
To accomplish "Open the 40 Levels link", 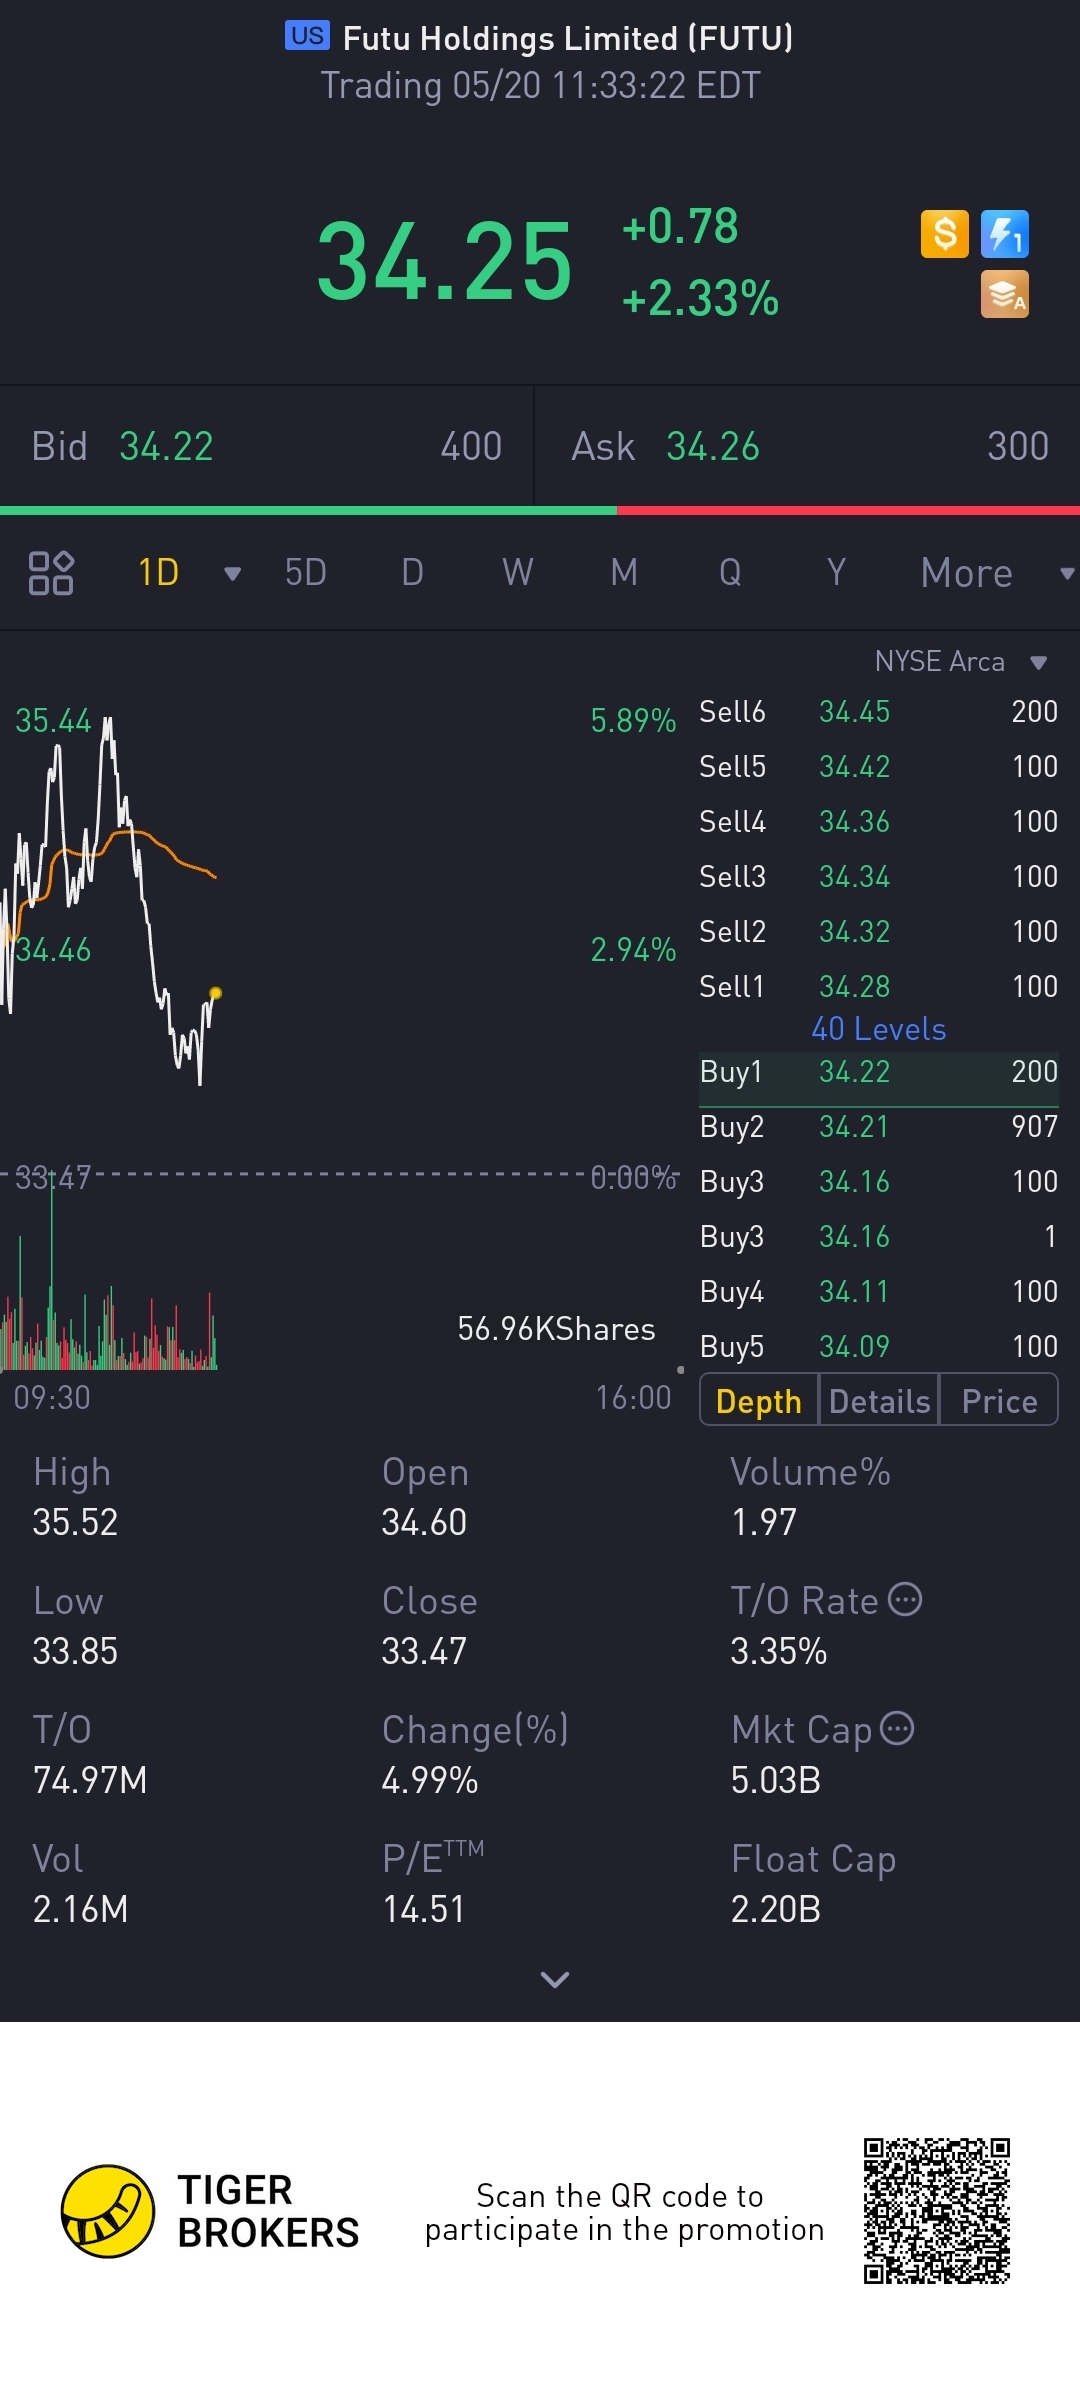I will (878, 1029).
